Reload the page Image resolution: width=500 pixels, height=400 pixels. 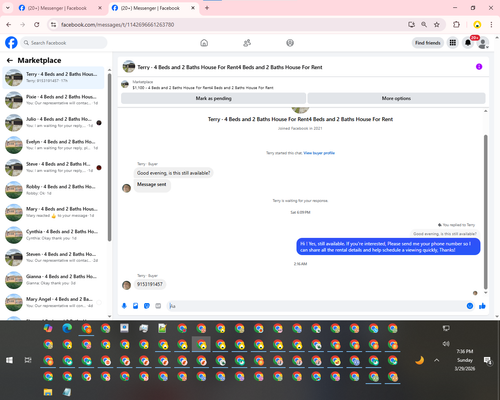point(37,24)
